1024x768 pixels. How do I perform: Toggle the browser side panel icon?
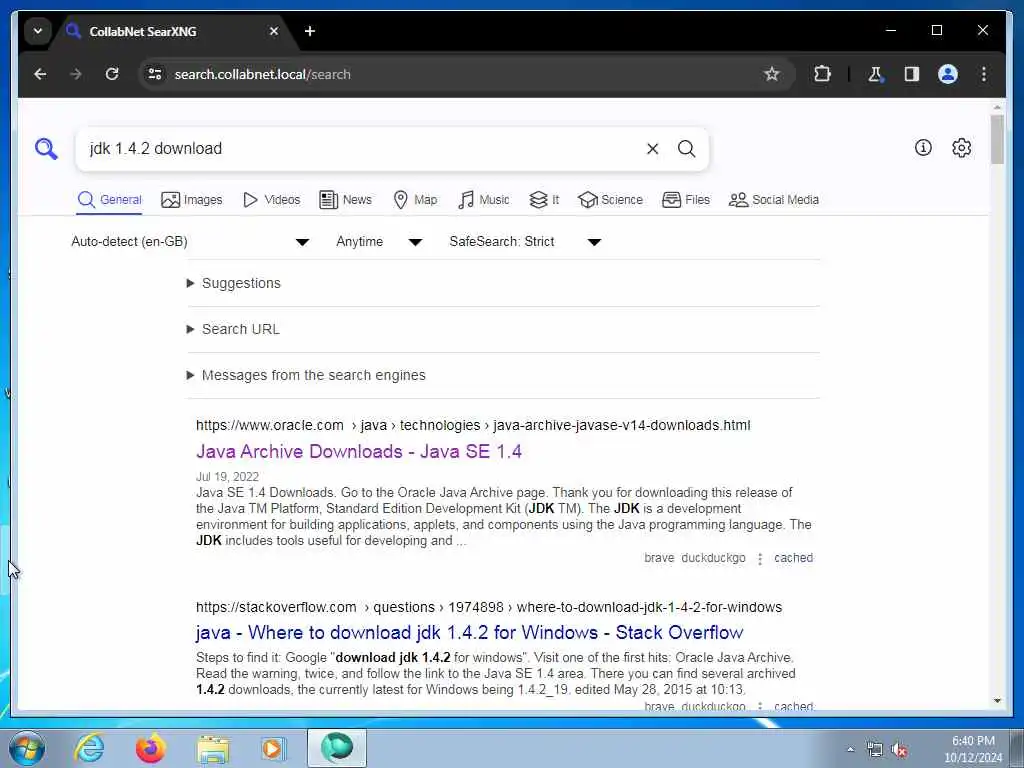tap(912, 74)
